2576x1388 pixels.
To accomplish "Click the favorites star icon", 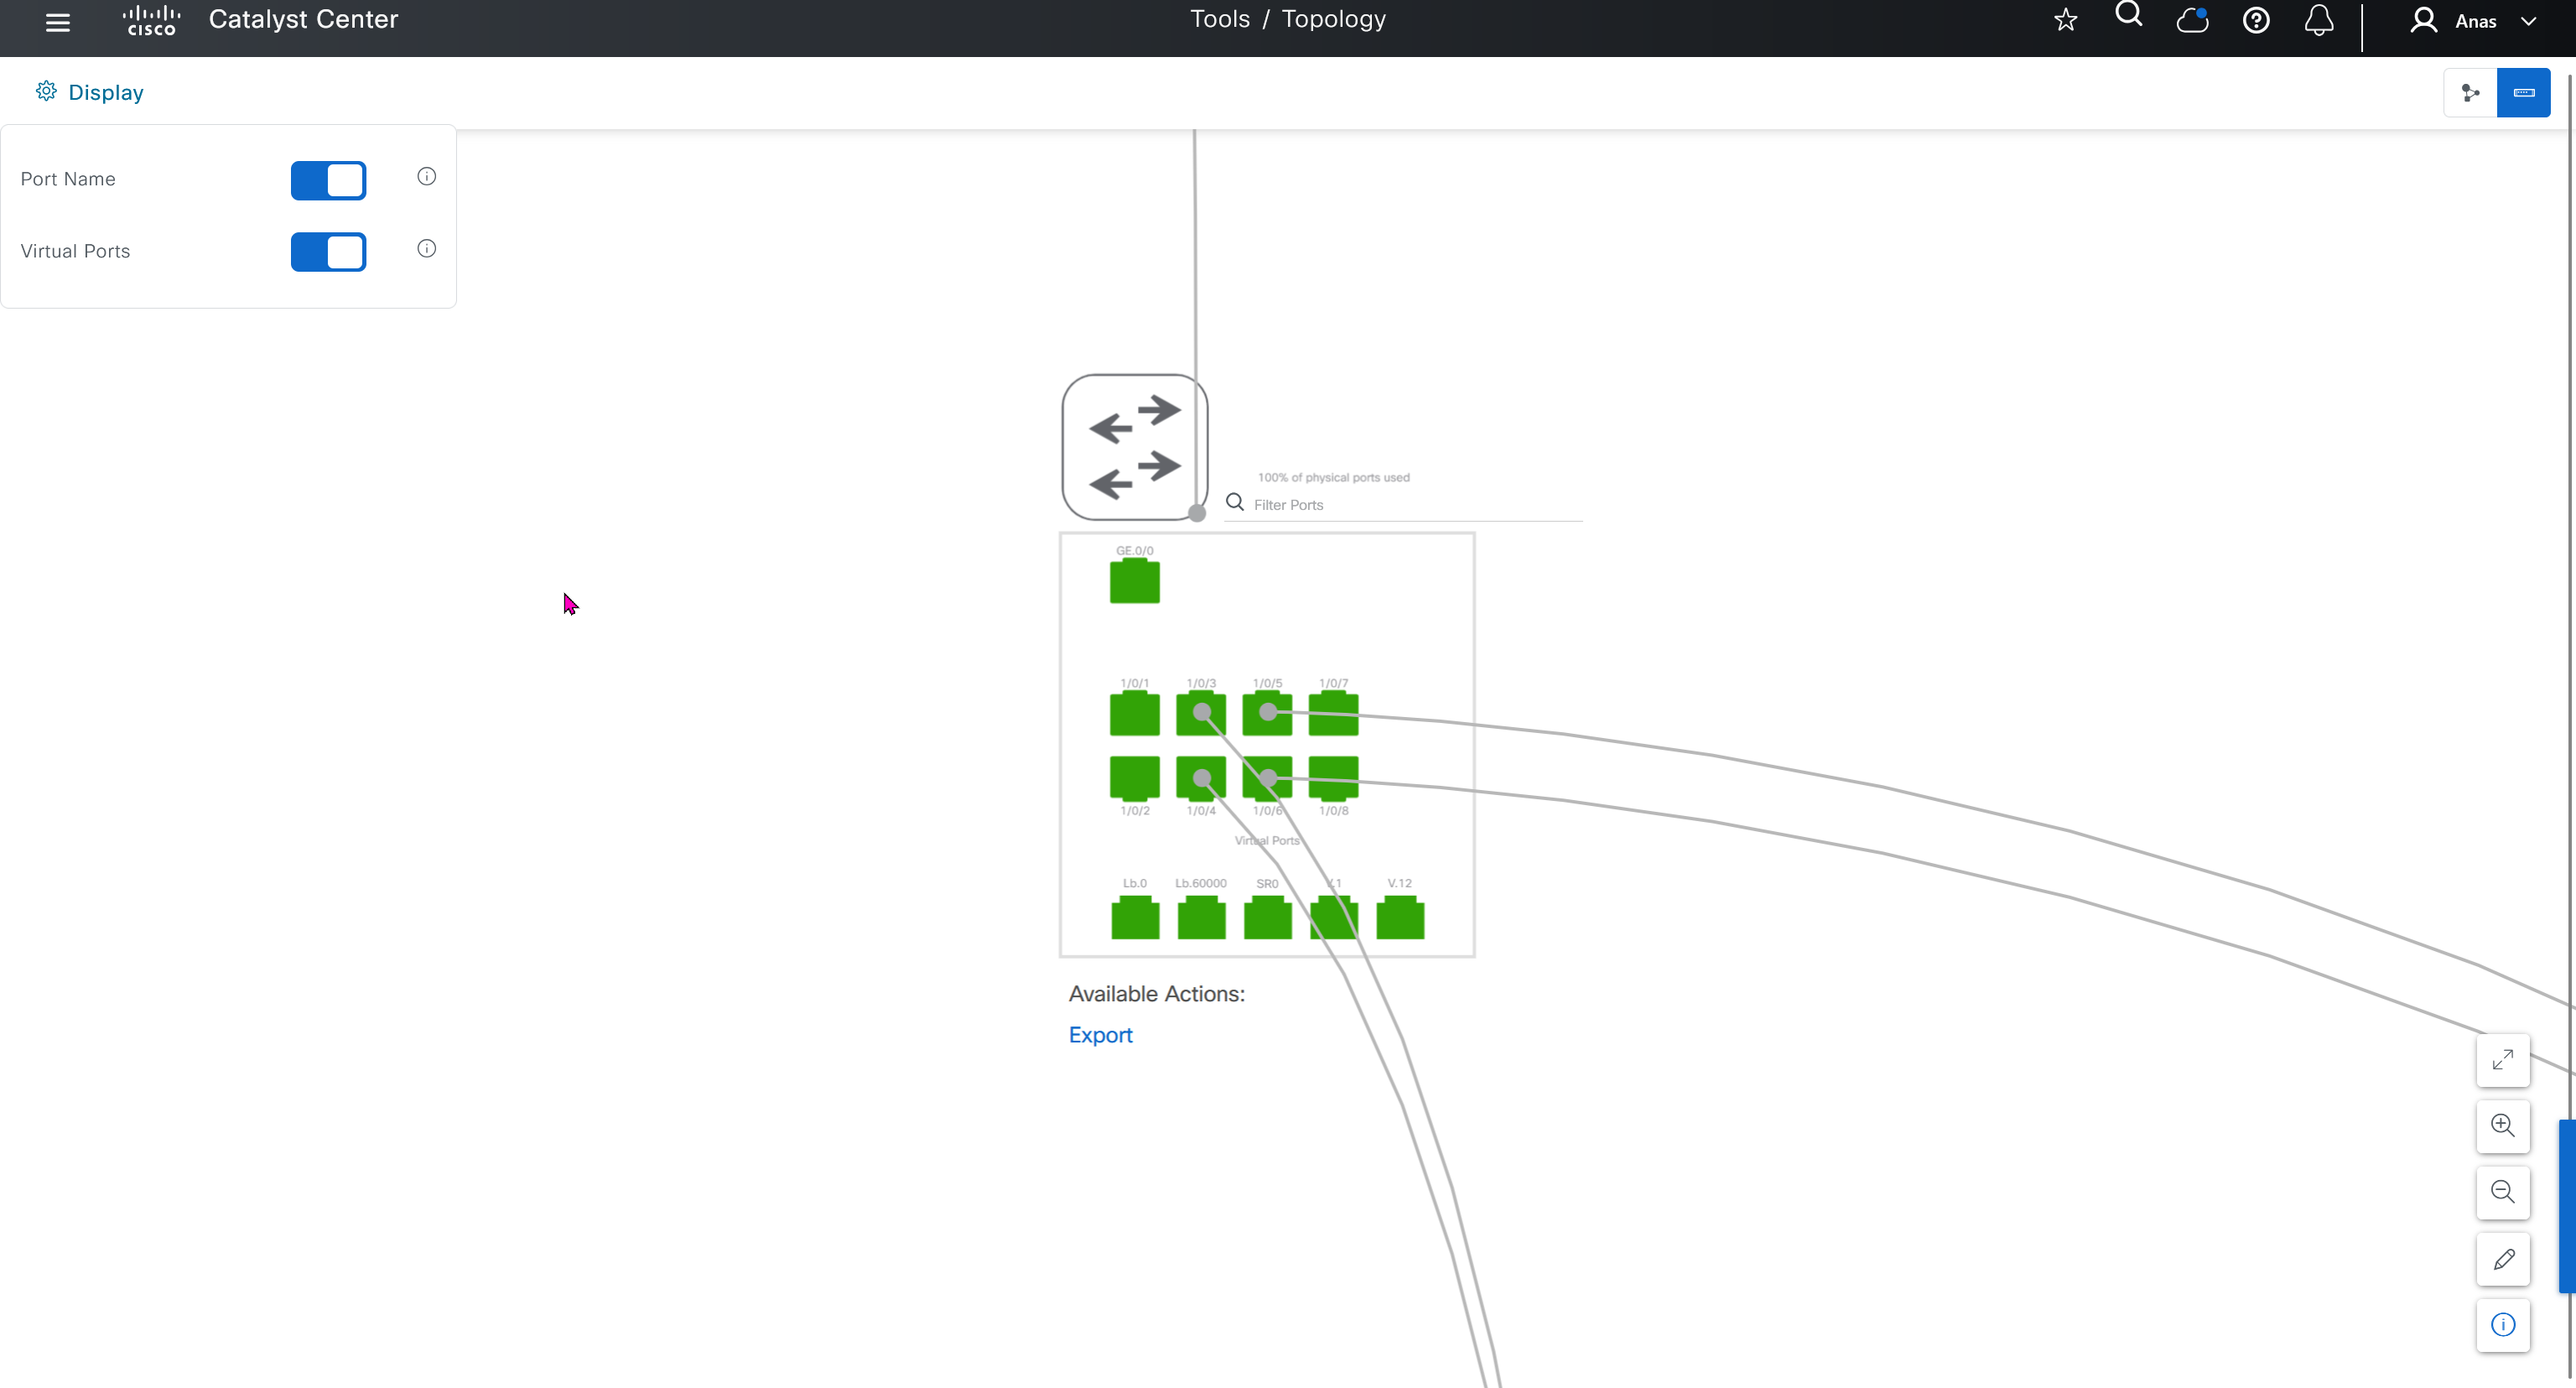I will [x=2065, y=20].
